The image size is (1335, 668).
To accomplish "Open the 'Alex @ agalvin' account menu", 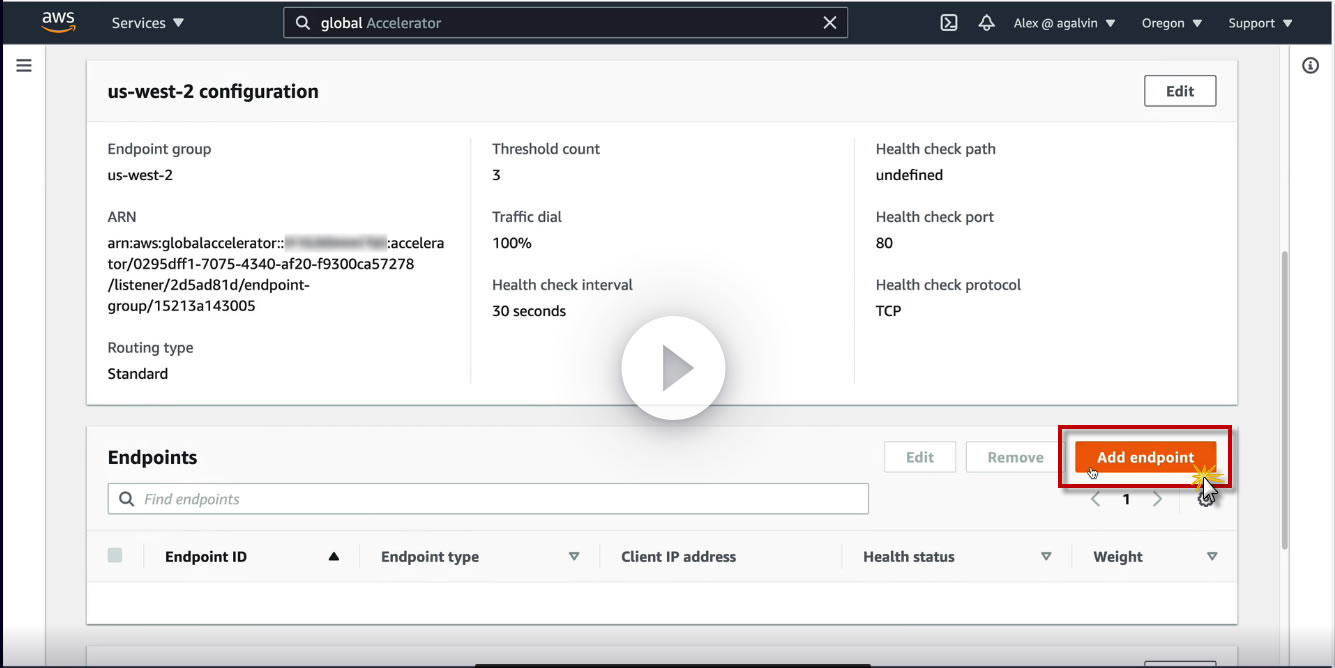I will point(1065,23).
